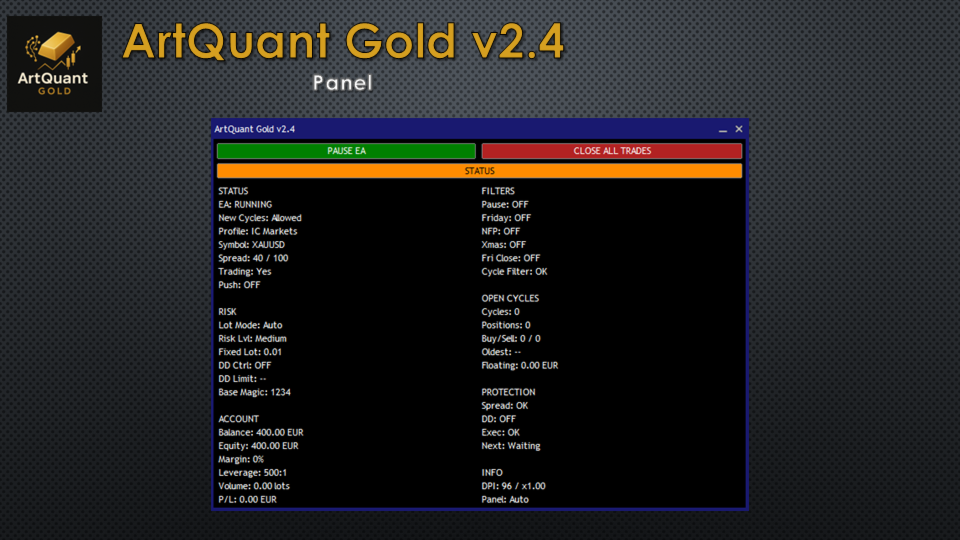Viewport: 960px width, 540px height.
Task: Minimize the ArtQuant Gold panel
Action: [x=722, y=129]
